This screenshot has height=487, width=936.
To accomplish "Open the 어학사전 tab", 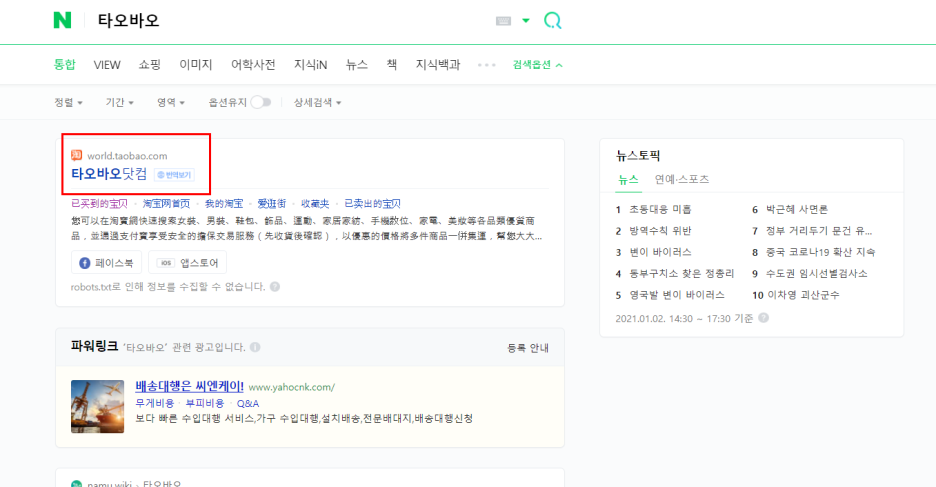I will coord(253,64).
